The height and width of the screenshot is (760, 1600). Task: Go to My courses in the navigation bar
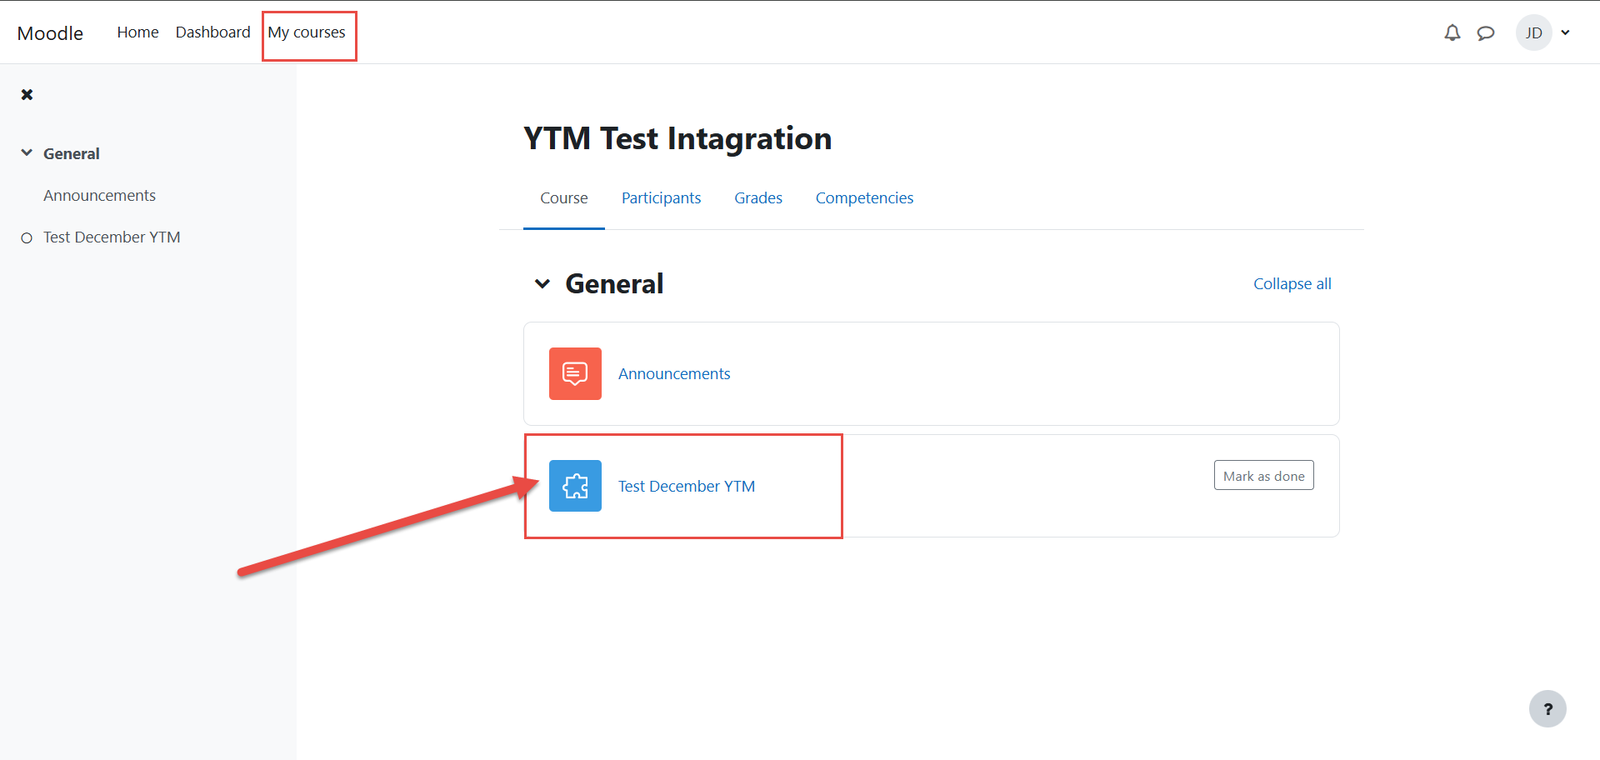pyautogui.click(x=306, y=33)
